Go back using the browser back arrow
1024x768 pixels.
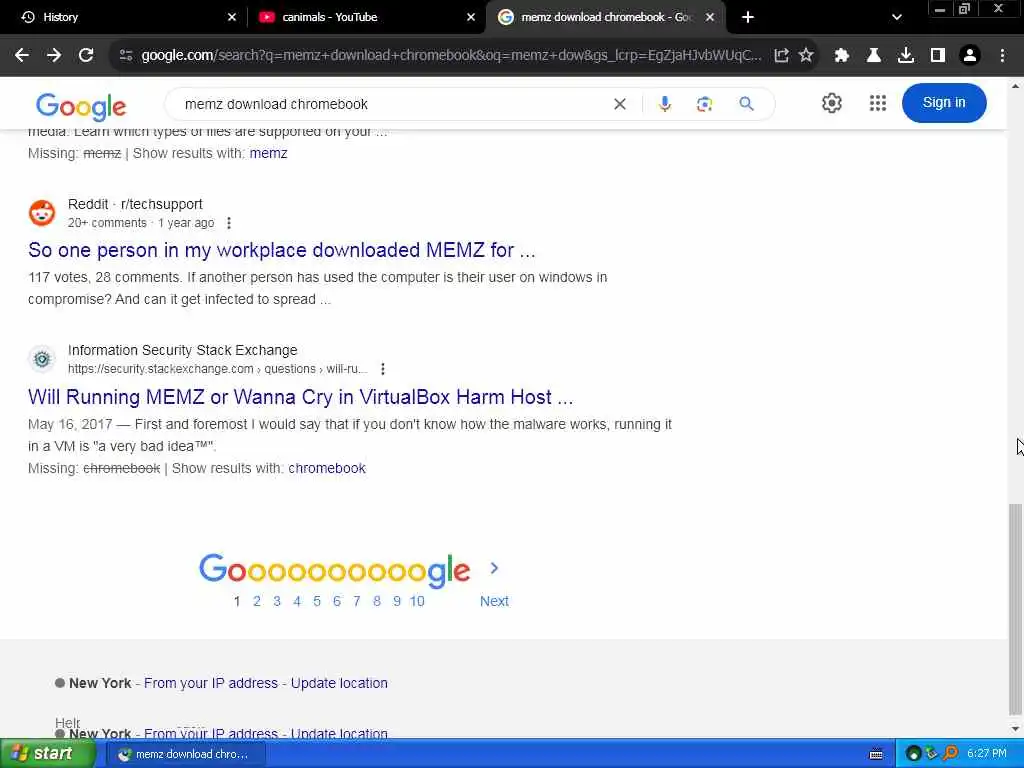22,56
